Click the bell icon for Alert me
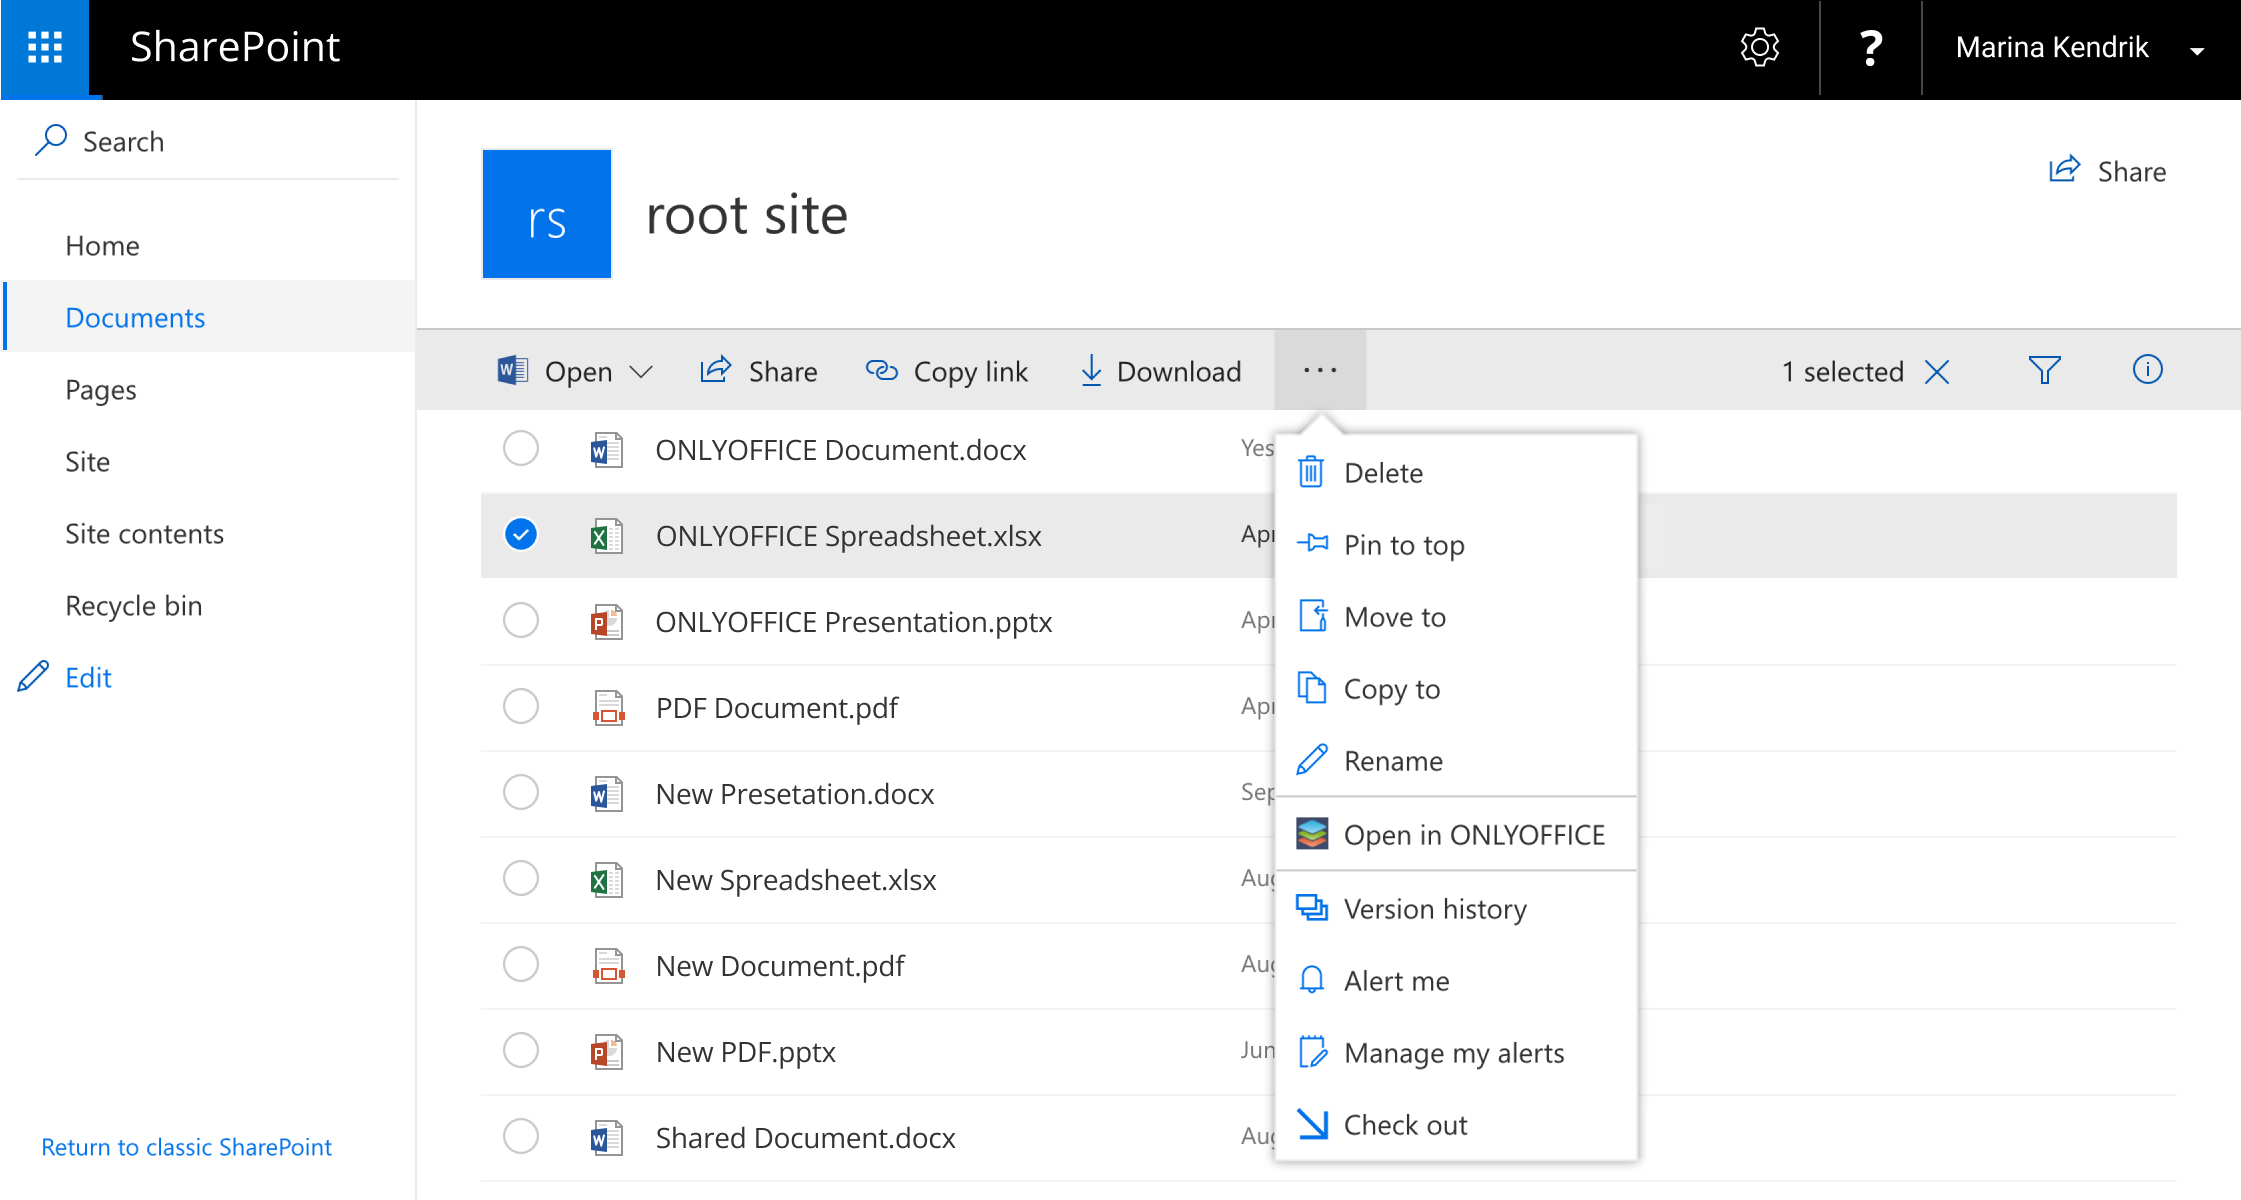Viewport: 2241px width, 1200px height. click(x=1312, y=979)
